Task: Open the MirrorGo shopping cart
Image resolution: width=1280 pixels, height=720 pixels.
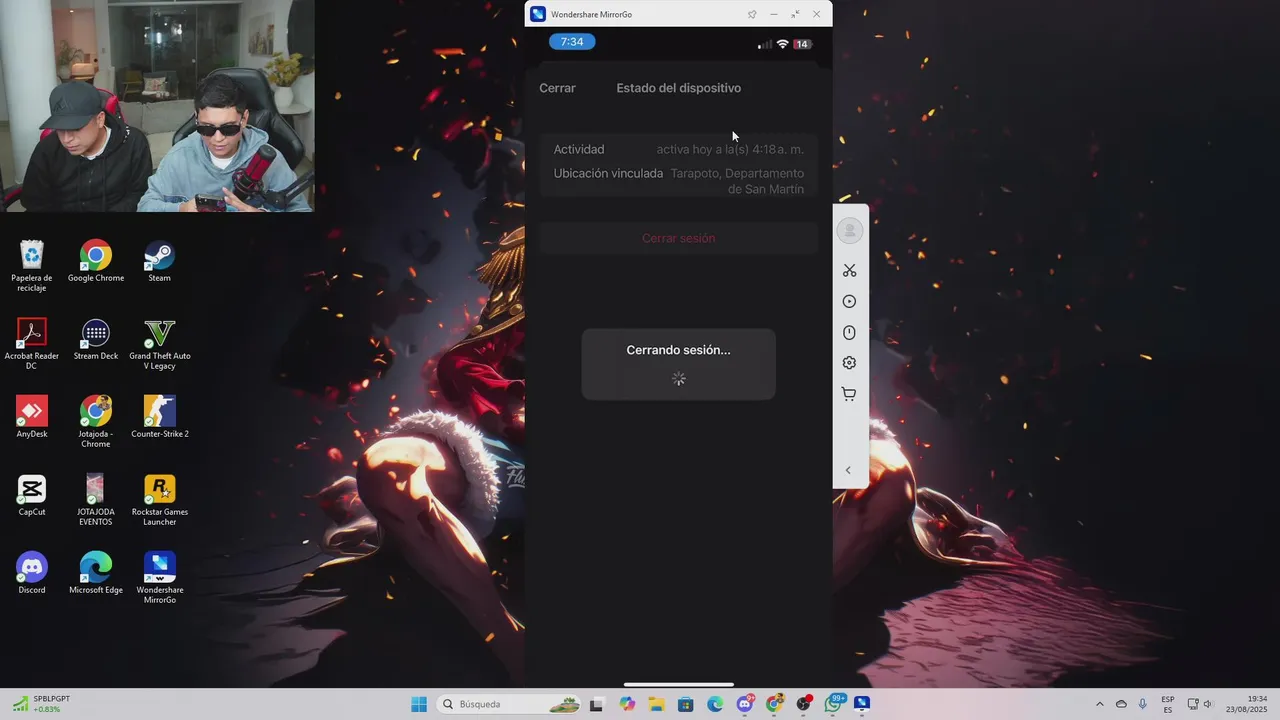Action: coord(849,394)
